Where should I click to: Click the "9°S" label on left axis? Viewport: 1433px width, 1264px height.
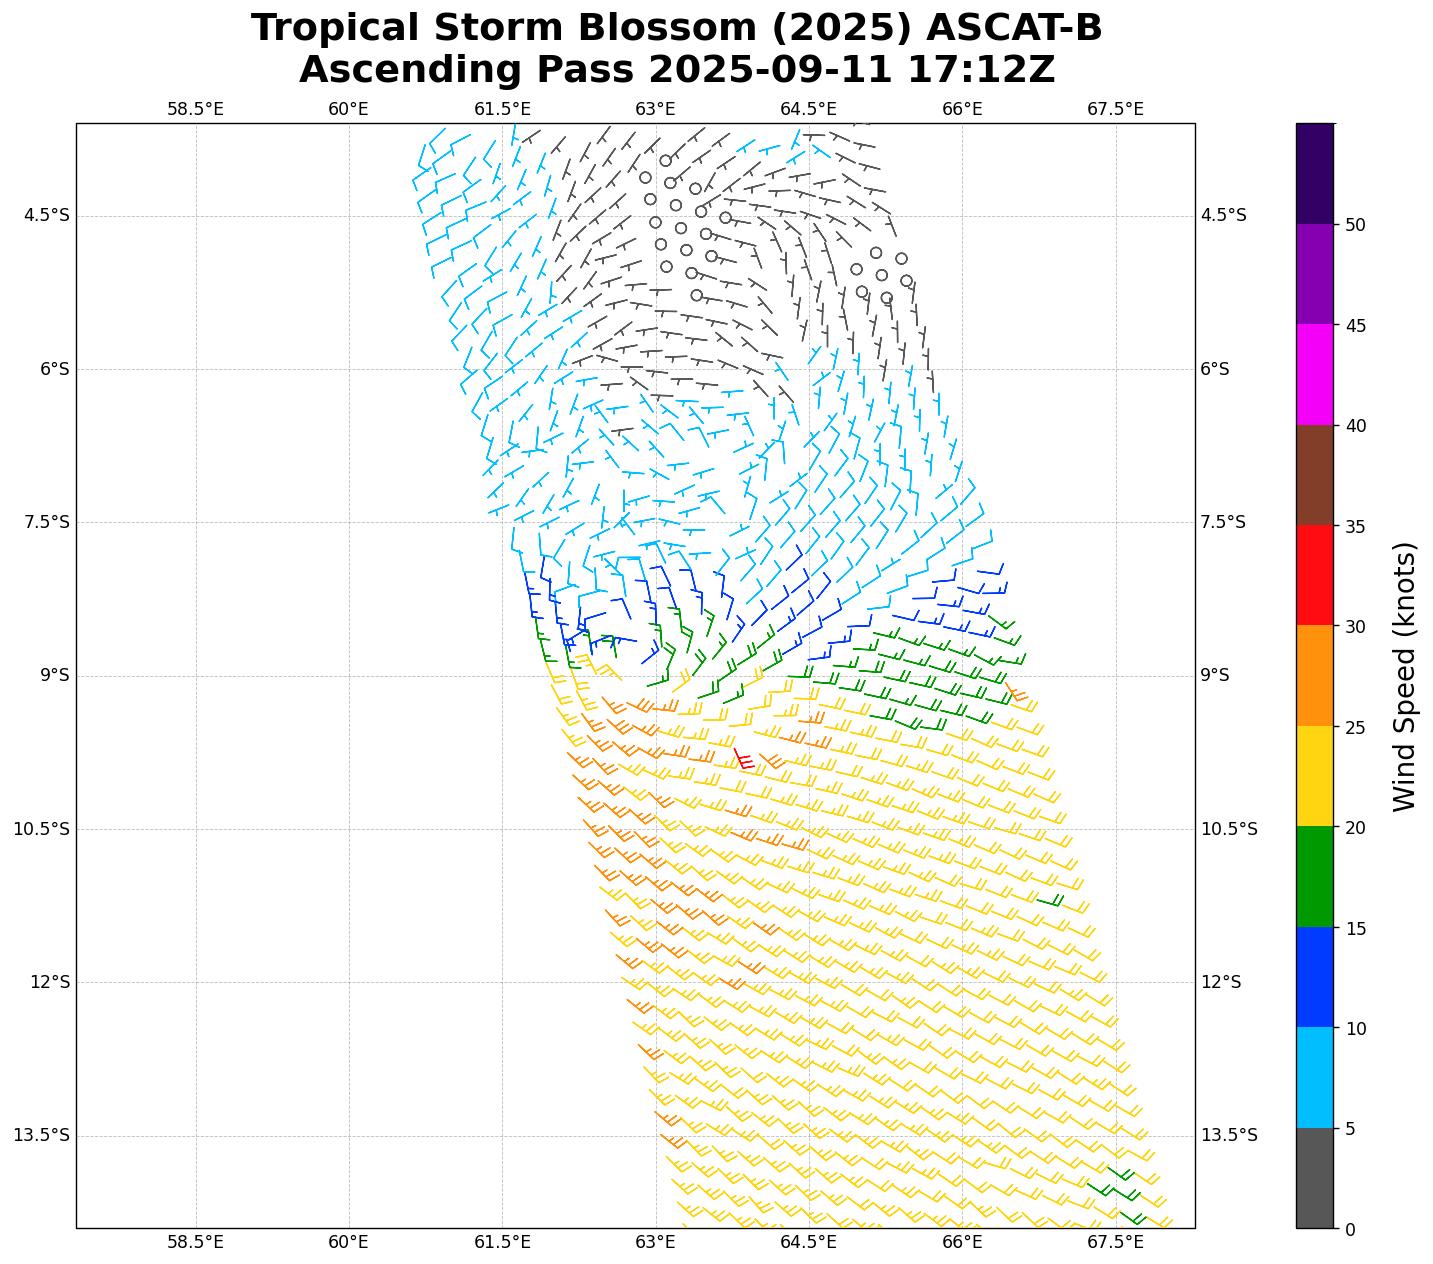pyautogui.click(x=54, y=676)
